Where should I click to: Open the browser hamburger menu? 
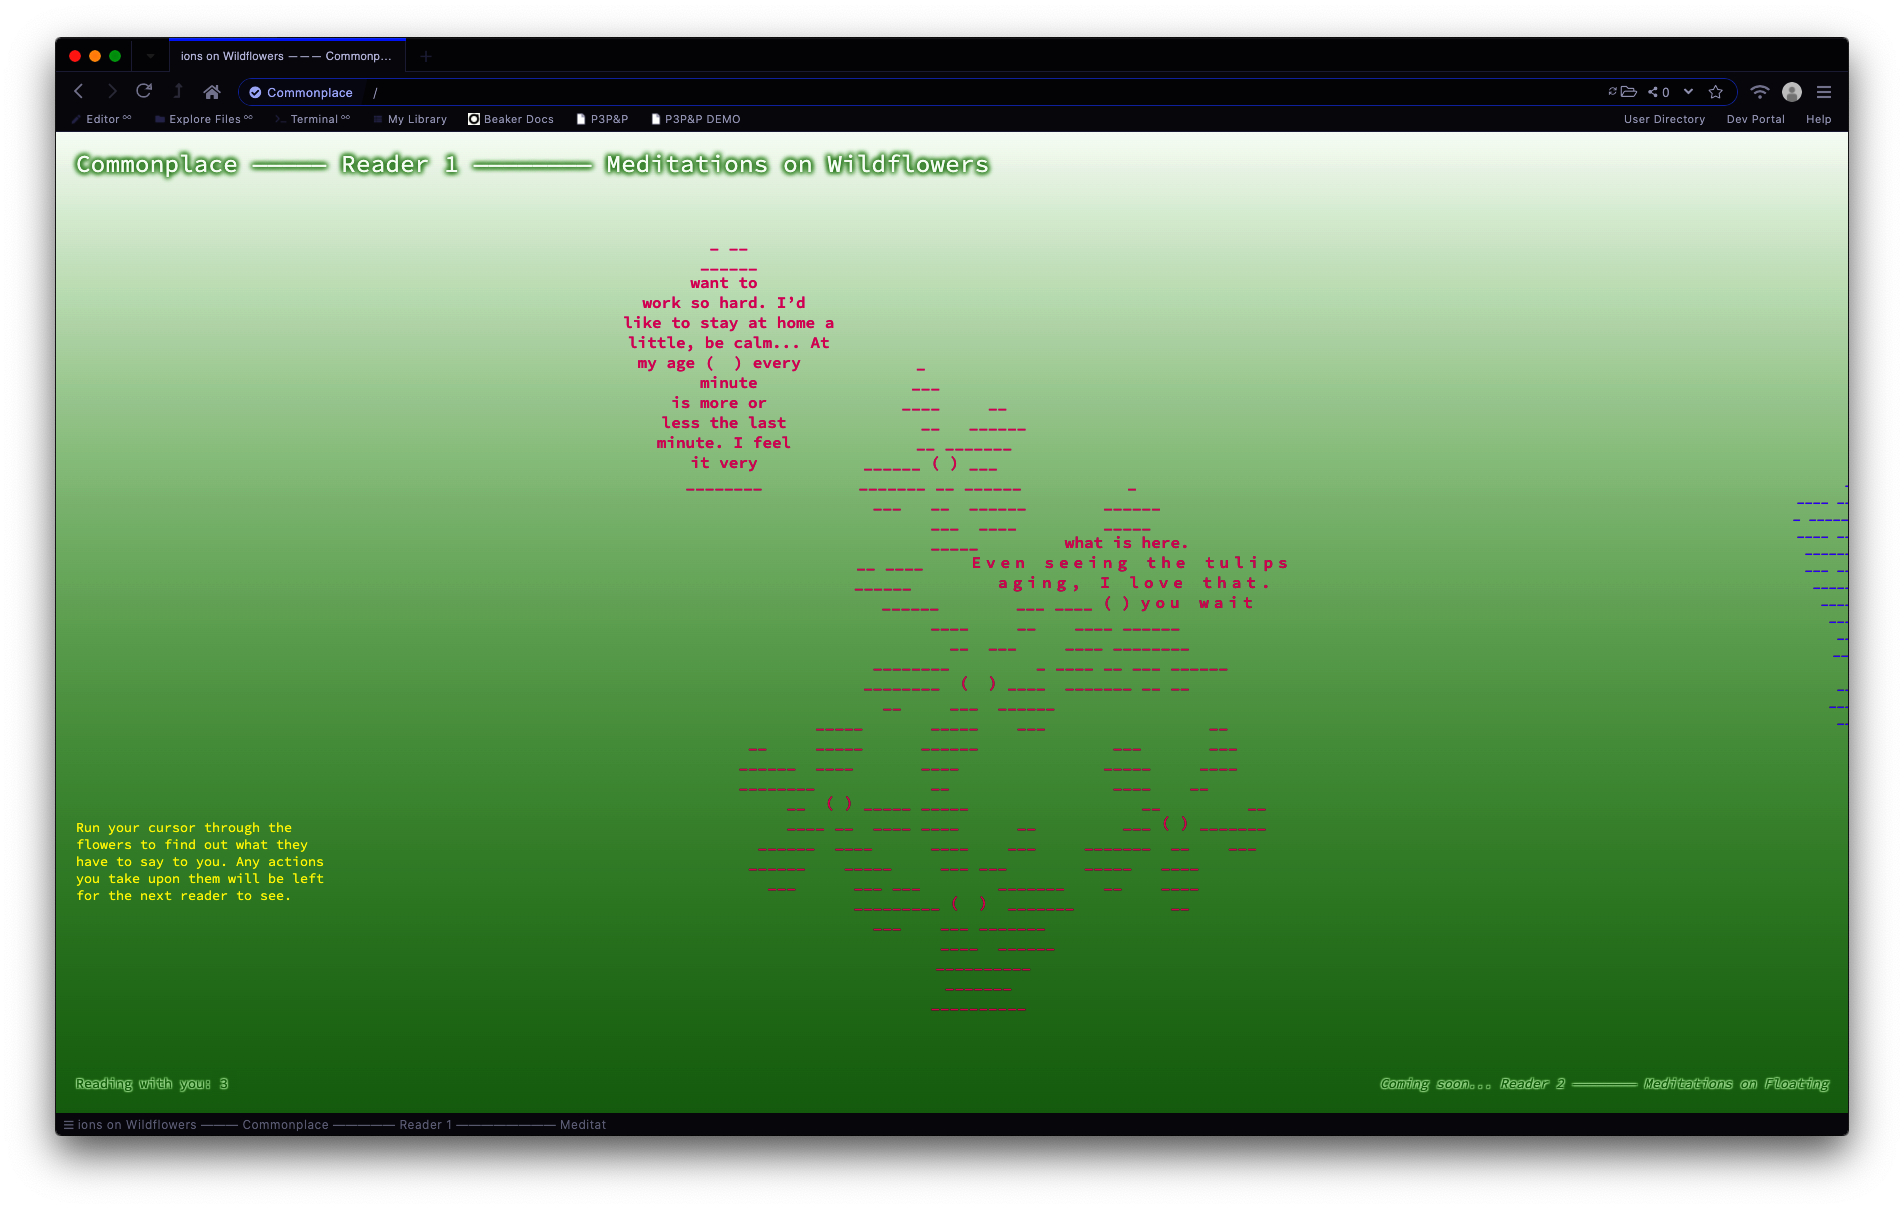click(x=1824, y=92)
